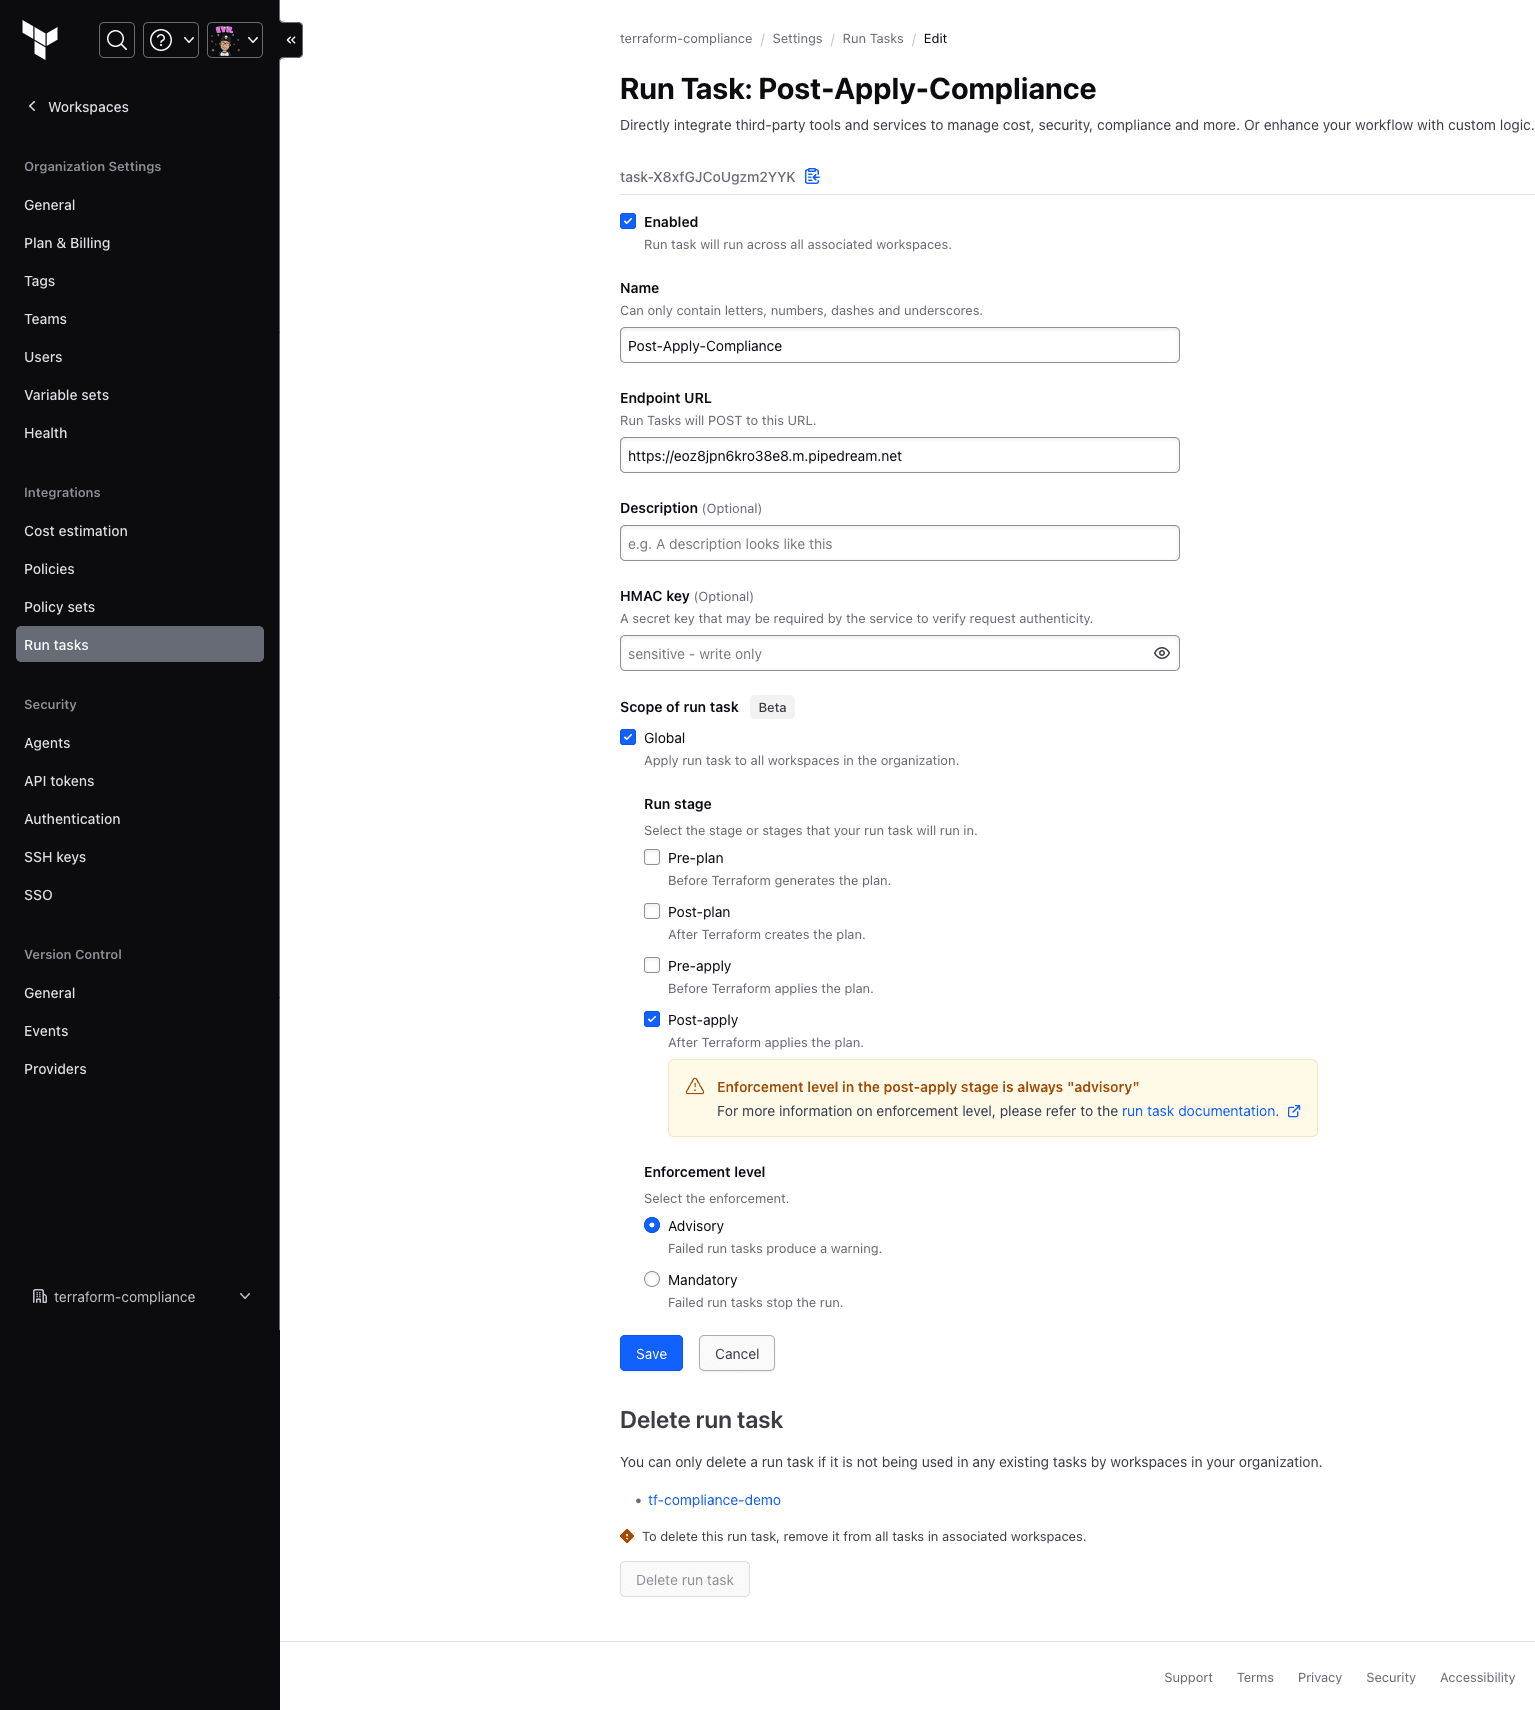This screenshot has width=1535, height=1710.
Task: Open search with the magnifier icon
Action: 117,40
